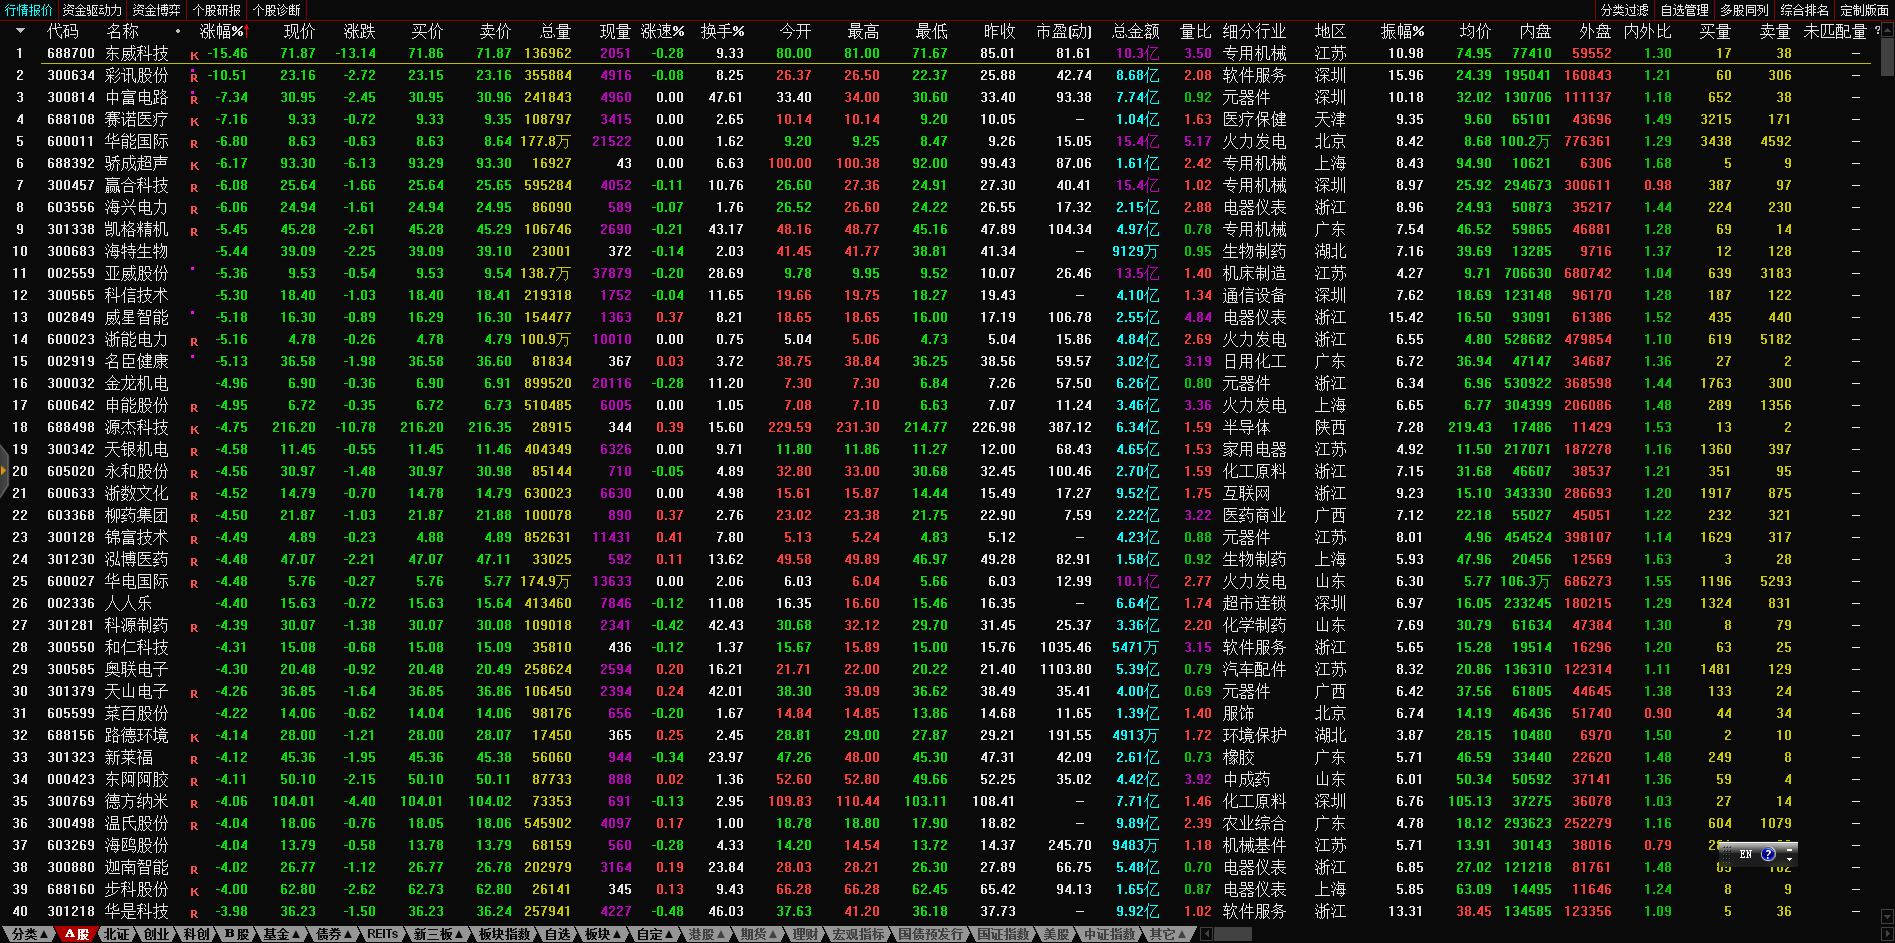Image resolution: width=1895 pixels, height=943 pixels.
Task: Click the scroll-down arrow of vertical scrollbar
Action: (1887, 915)
